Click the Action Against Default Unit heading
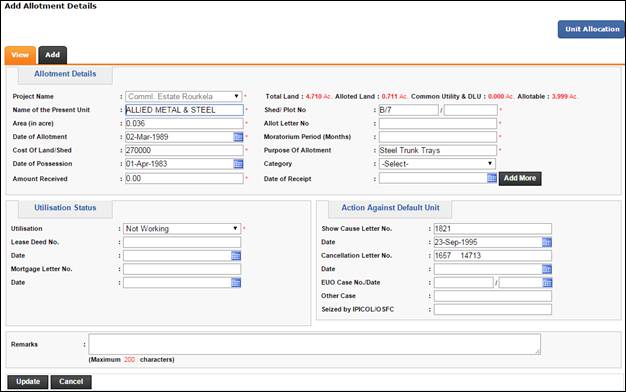The height and width of the screenshot is (392, 626). click(390, 208)
